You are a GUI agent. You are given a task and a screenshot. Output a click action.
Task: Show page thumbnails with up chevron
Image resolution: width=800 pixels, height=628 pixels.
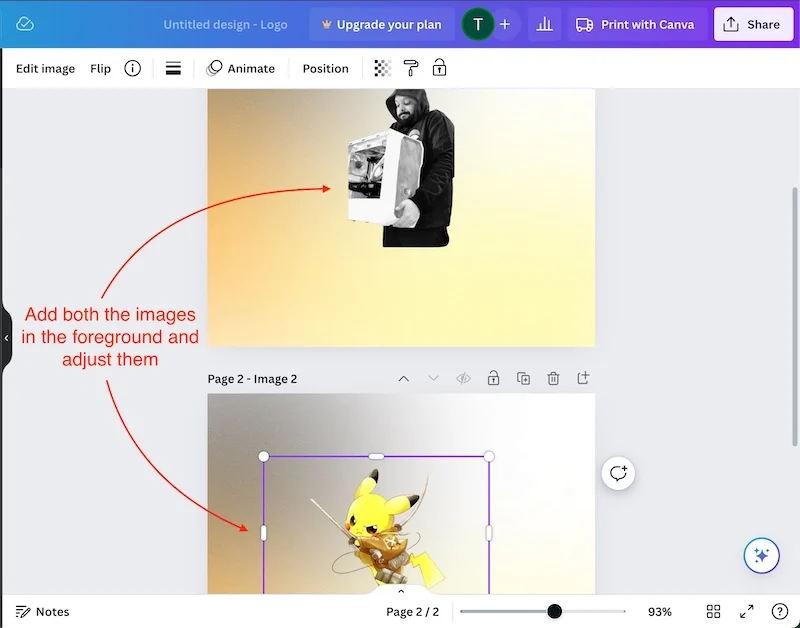401,591
